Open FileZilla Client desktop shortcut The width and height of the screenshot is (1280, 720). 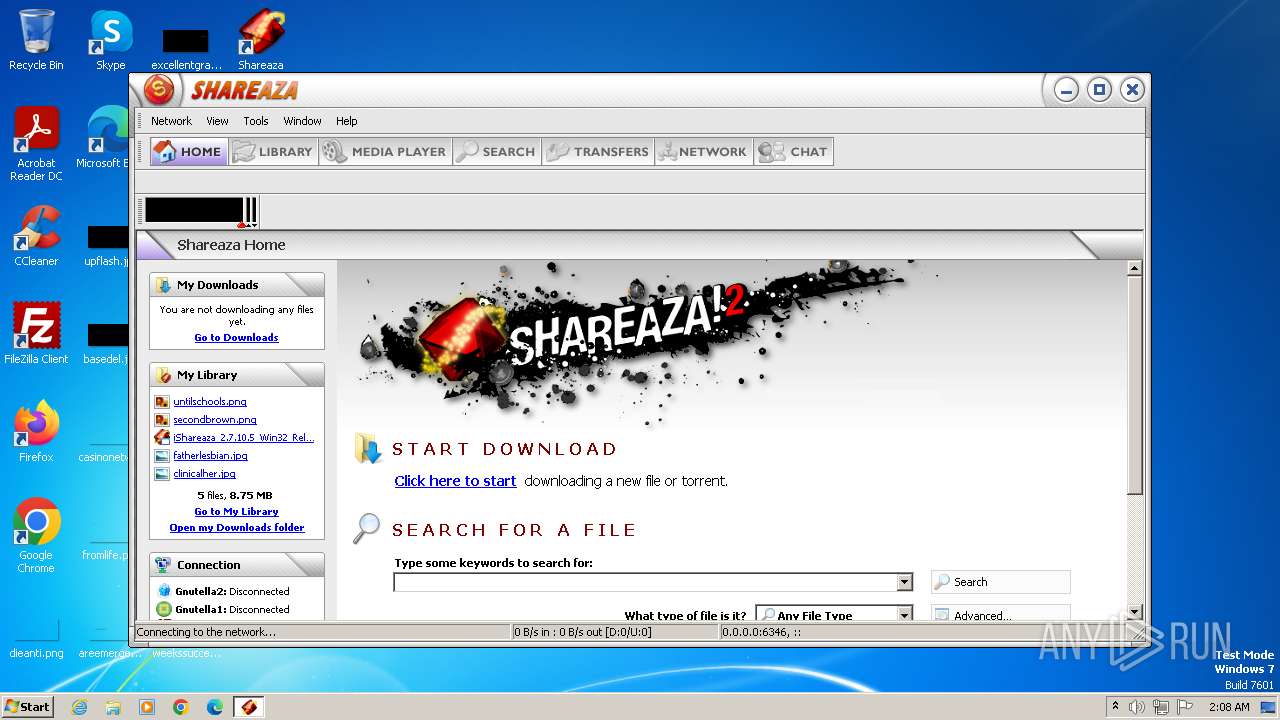[x=36, y=333]
